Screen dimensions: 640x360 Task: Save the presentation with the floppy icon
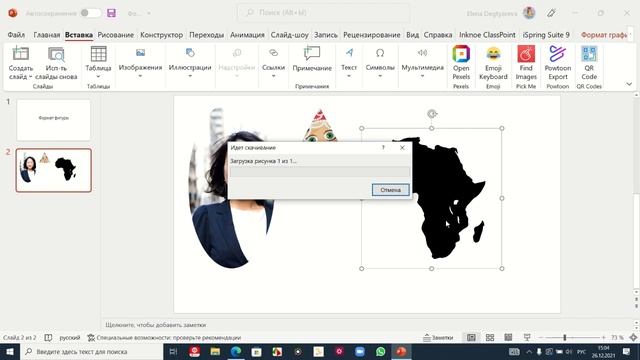[111, 13]
